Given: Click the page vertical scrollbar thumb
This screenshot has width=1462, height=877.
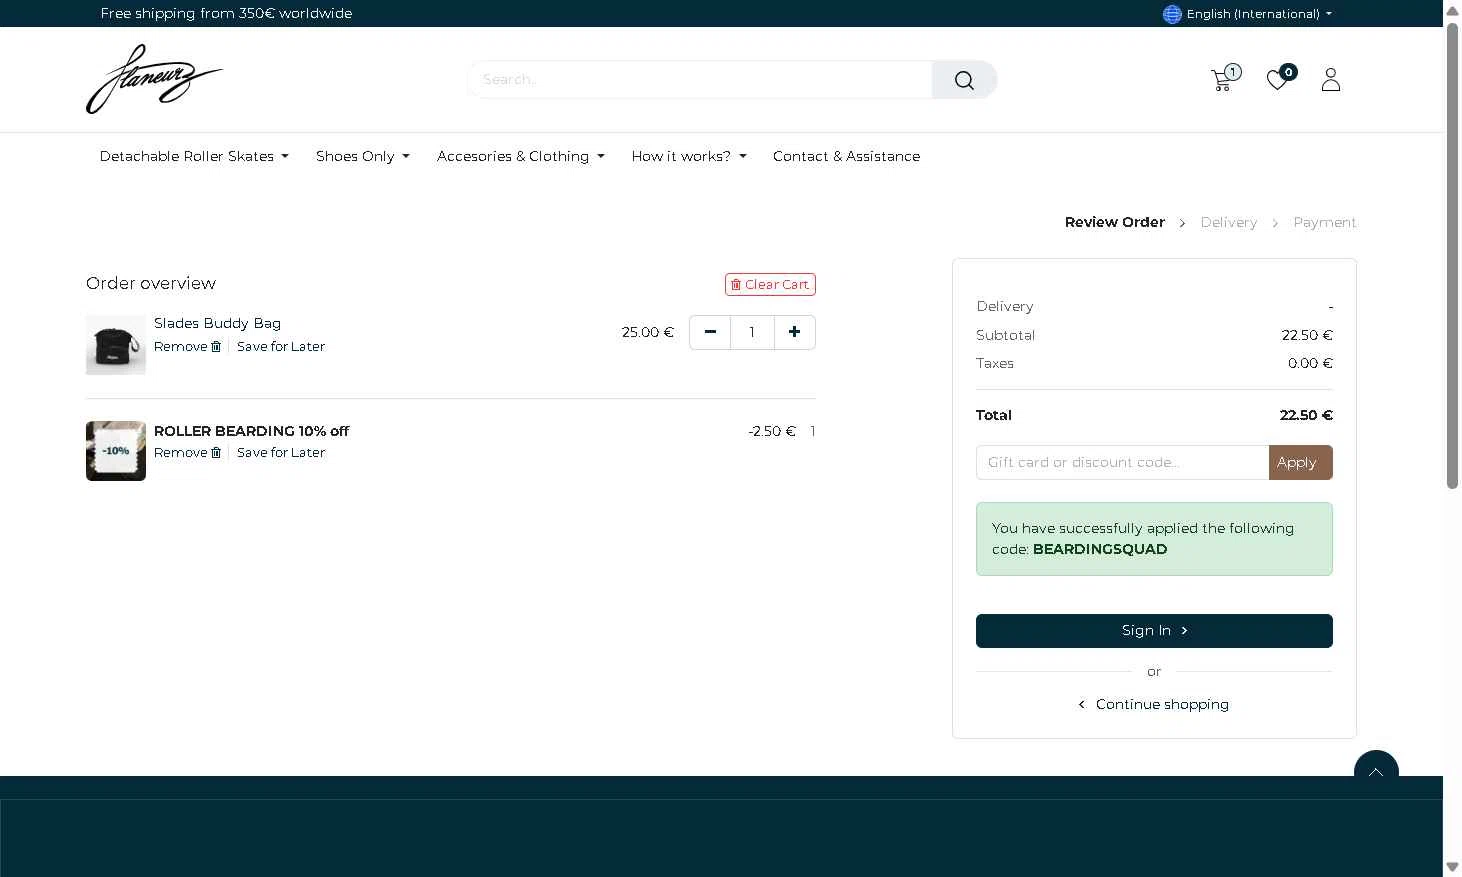Looking at the screenshot, I should click(1452, 255).
